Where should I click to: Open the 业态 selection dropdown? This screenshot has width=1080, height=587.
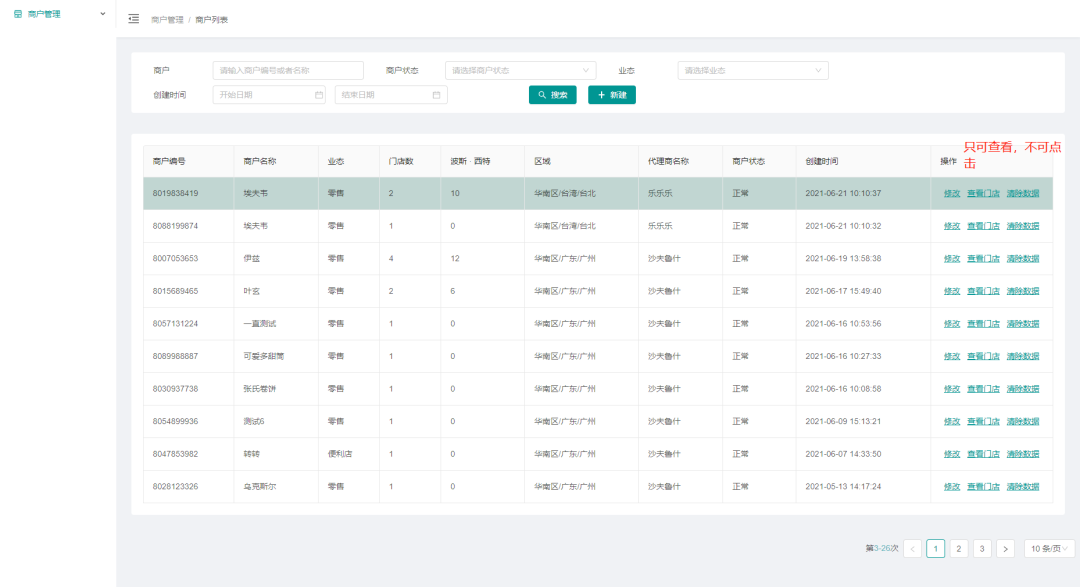pyautogui.click(x=752, y=71)
